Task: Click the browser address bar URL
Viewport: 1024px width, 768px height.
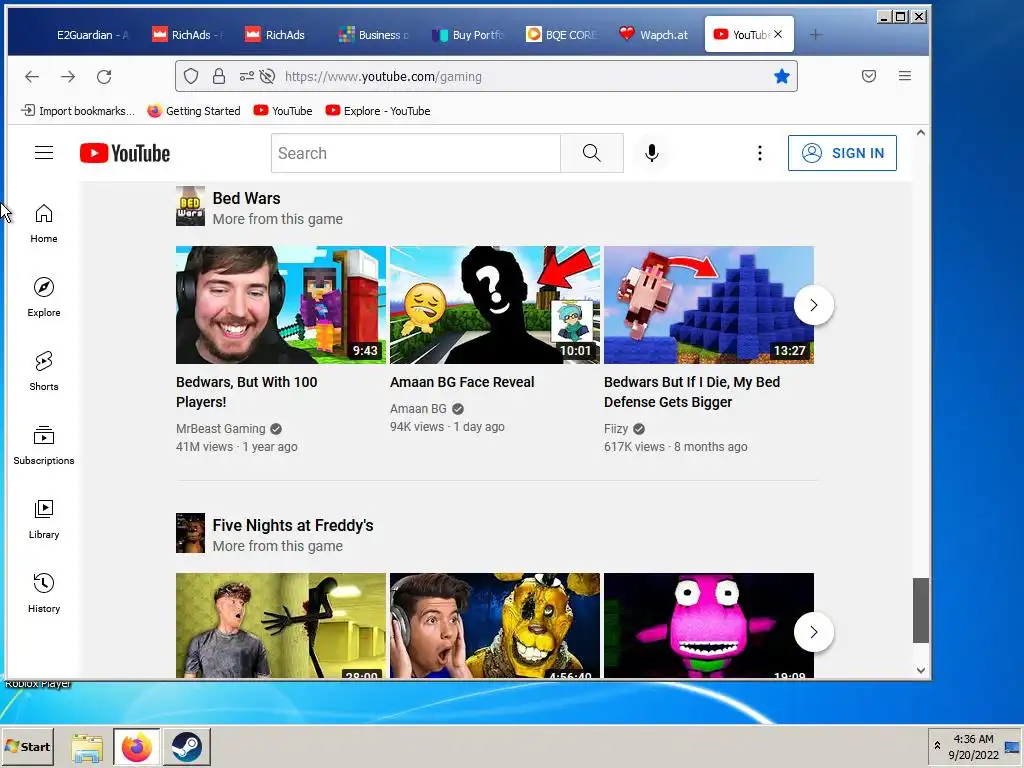Action: (383, 76)
